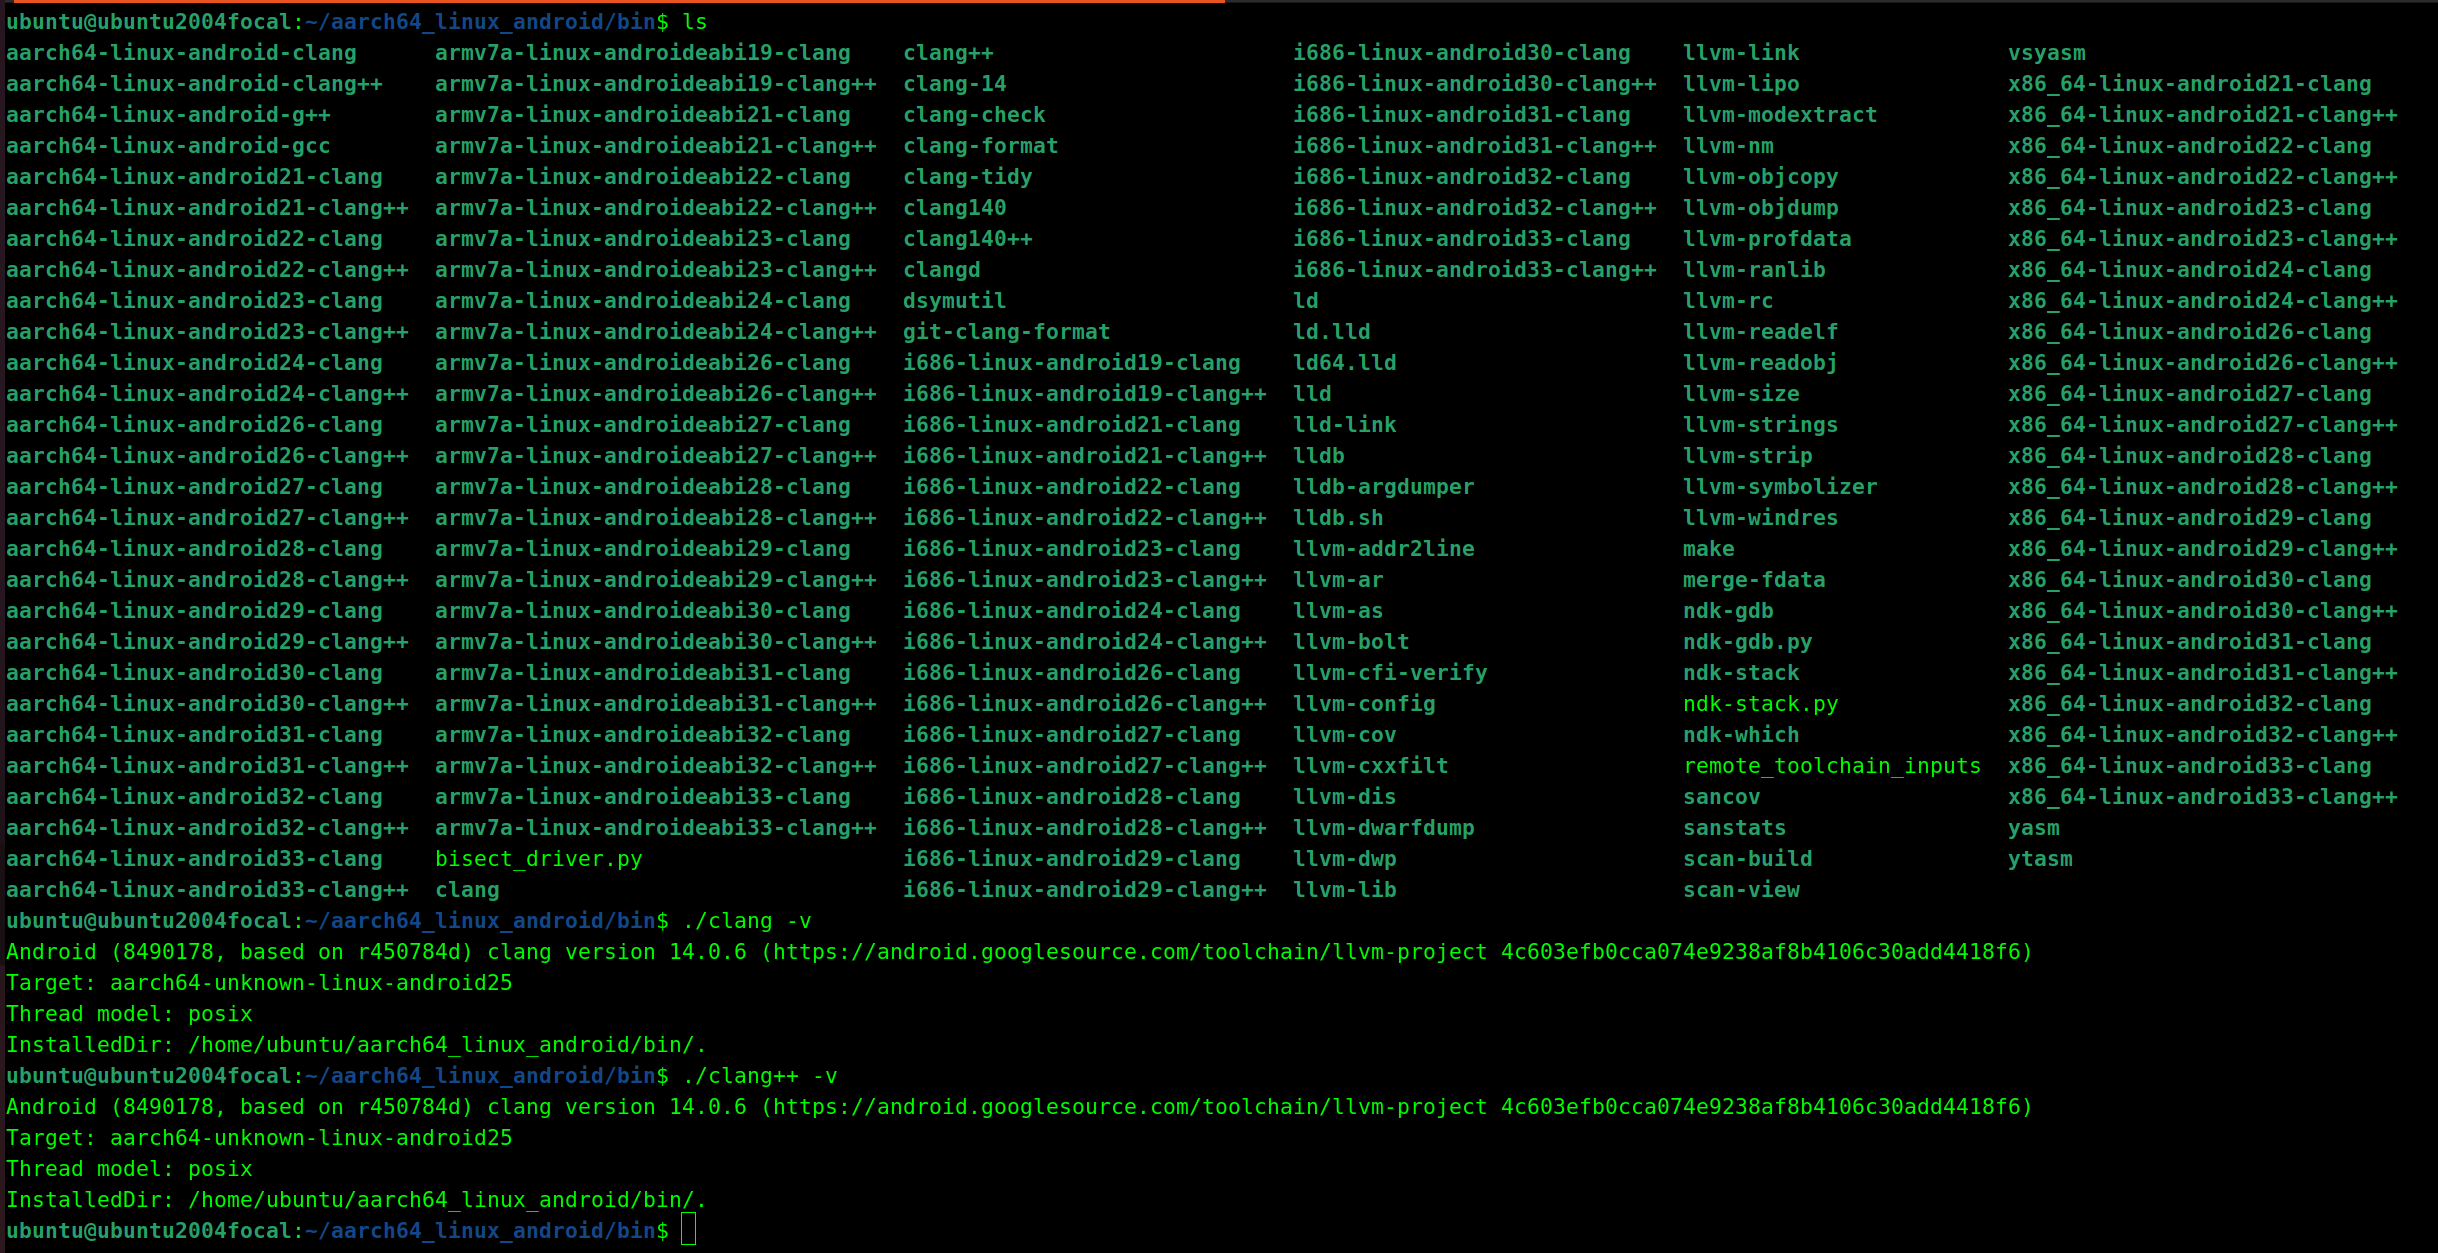Select llvm-profdata in the listing
This screenshot has width=2438, height=1253.
(x=1767, y=239)
